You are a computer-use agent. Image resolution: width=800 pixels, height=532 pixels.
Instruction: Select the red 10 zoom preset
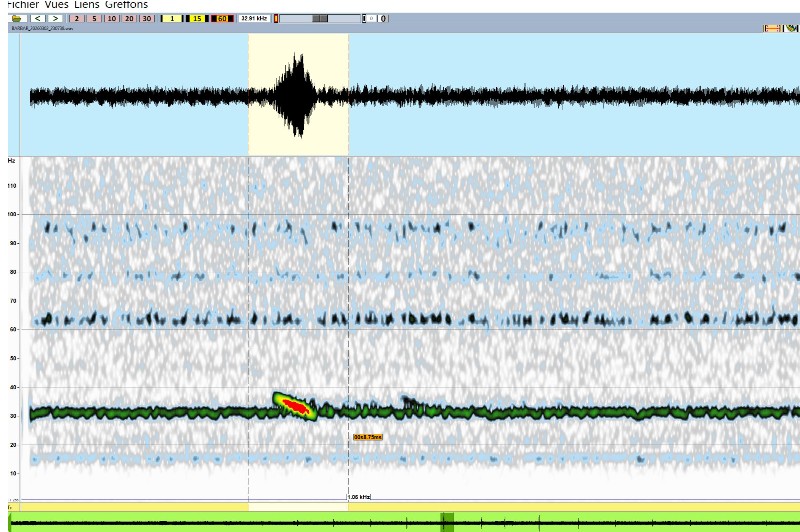click(111, 18)
